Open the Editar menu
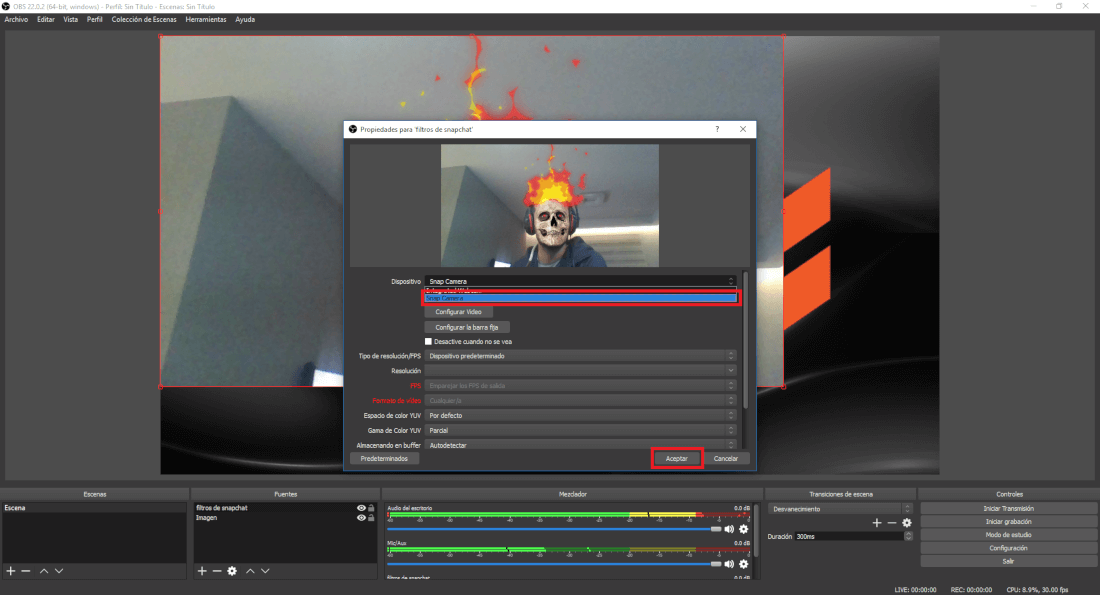This screenshot has height=595, width=1100. 46,20
